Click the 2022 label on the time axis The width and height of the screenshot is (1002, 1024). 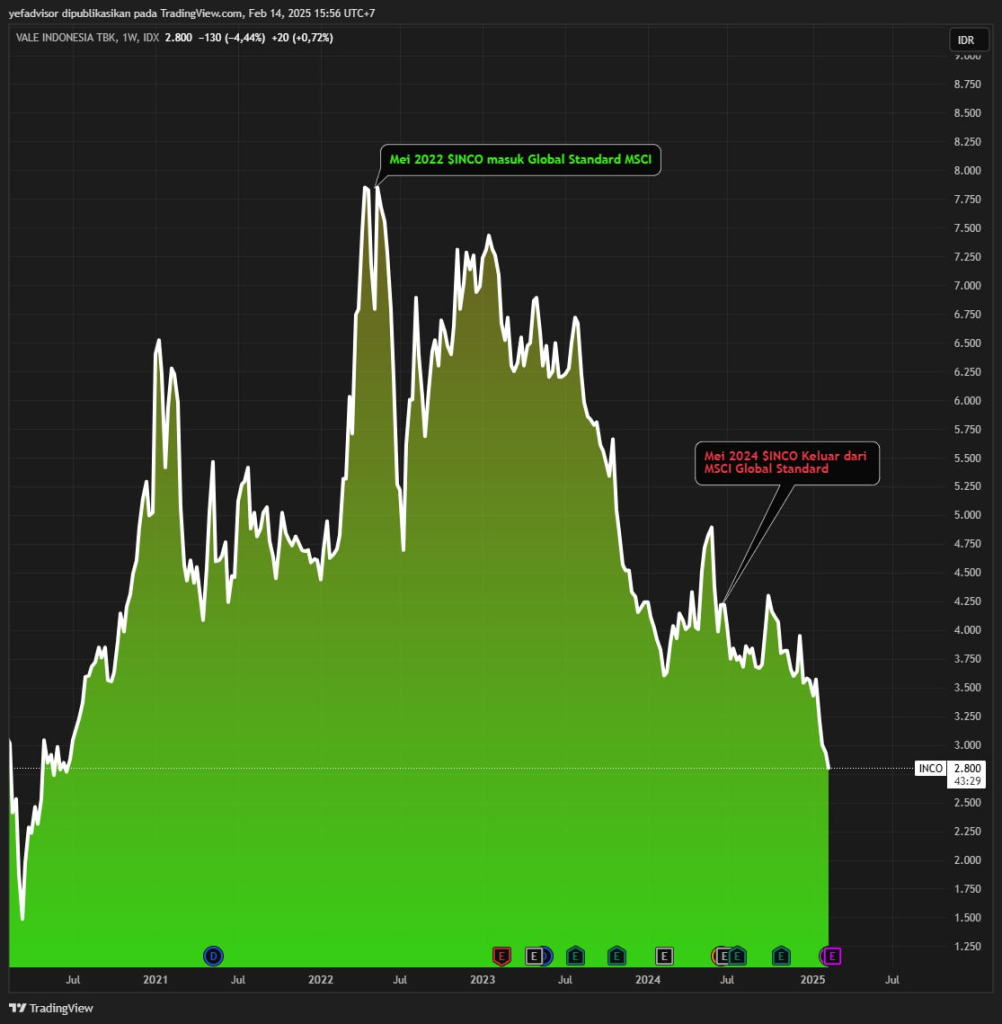coord(321,980)
